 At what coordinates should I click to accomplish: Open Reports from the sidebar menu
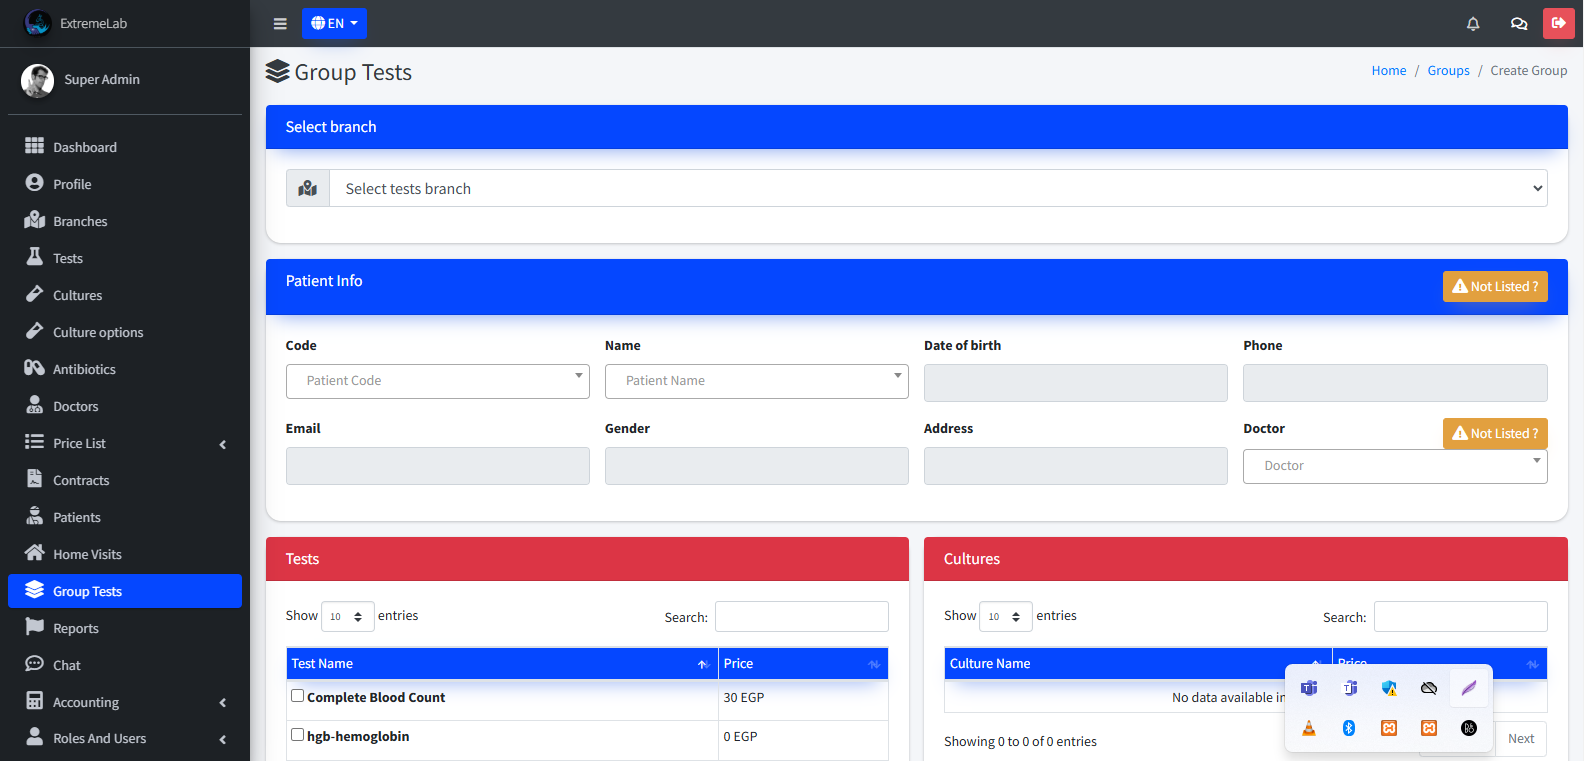[x=76, y=628]
